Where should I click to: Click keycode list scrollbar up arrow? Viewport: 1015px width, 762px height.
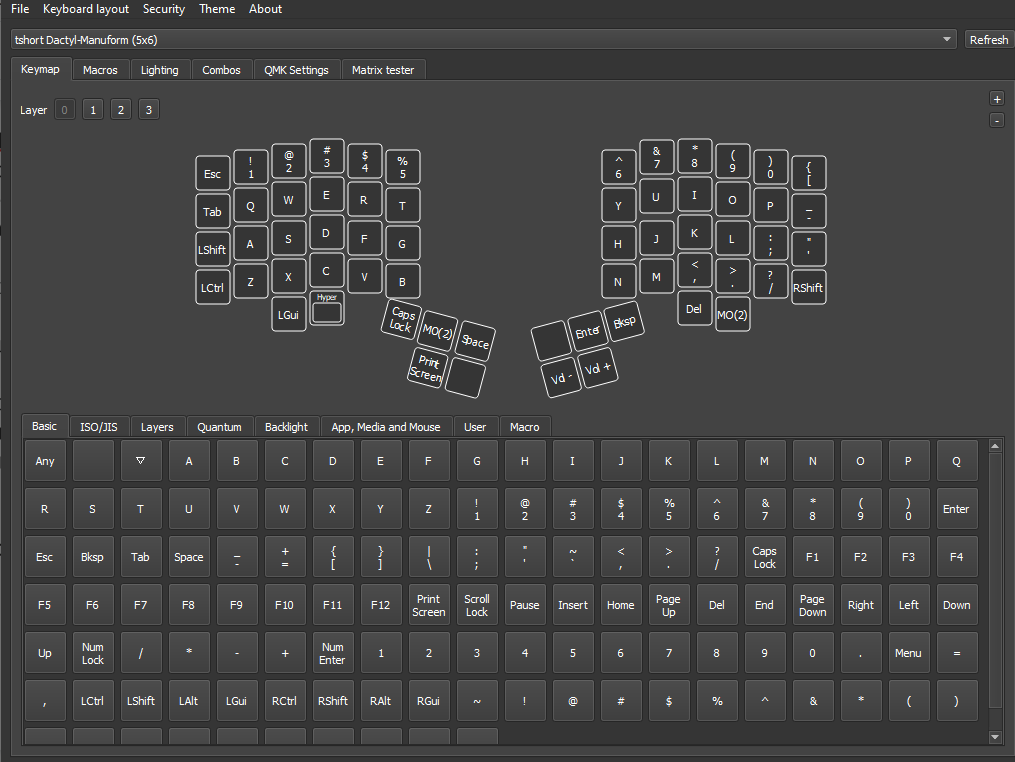[995, 445]
